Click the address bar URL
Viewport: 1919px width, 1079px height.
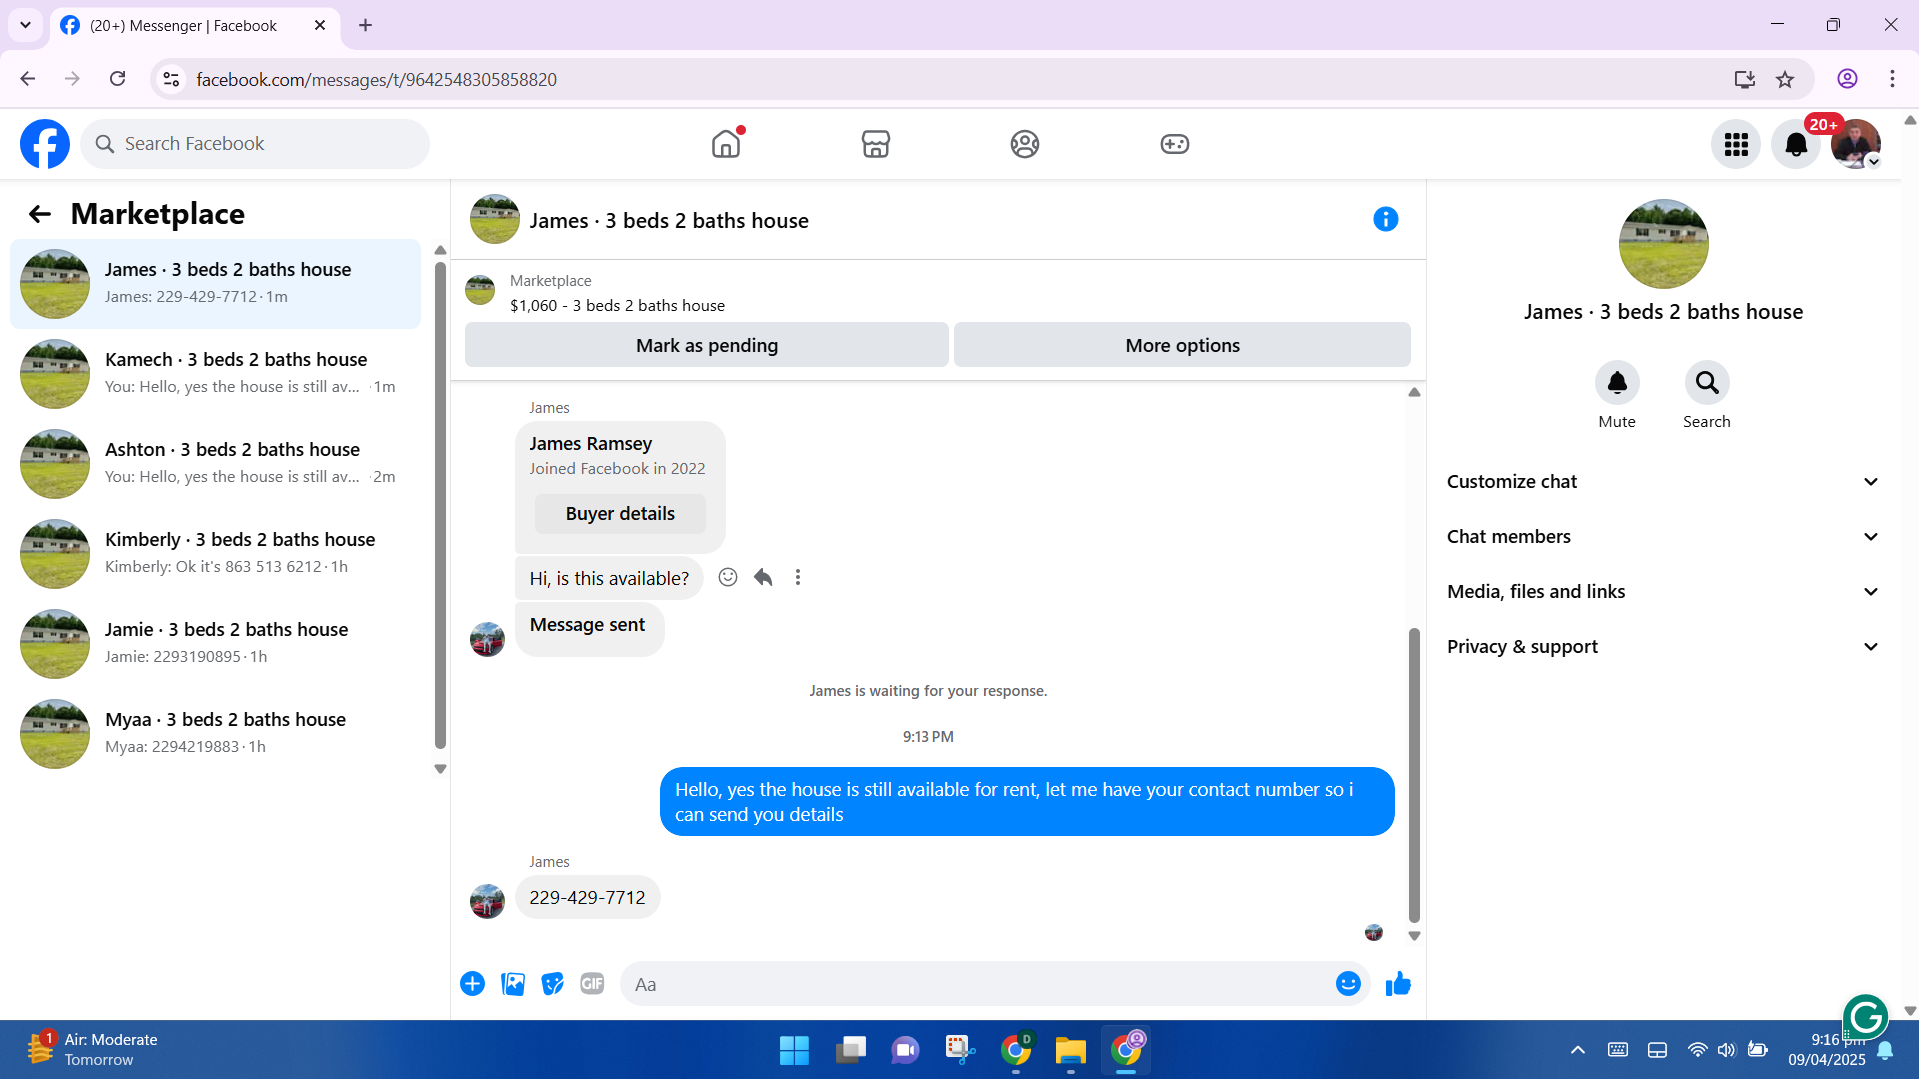[376, 80]
